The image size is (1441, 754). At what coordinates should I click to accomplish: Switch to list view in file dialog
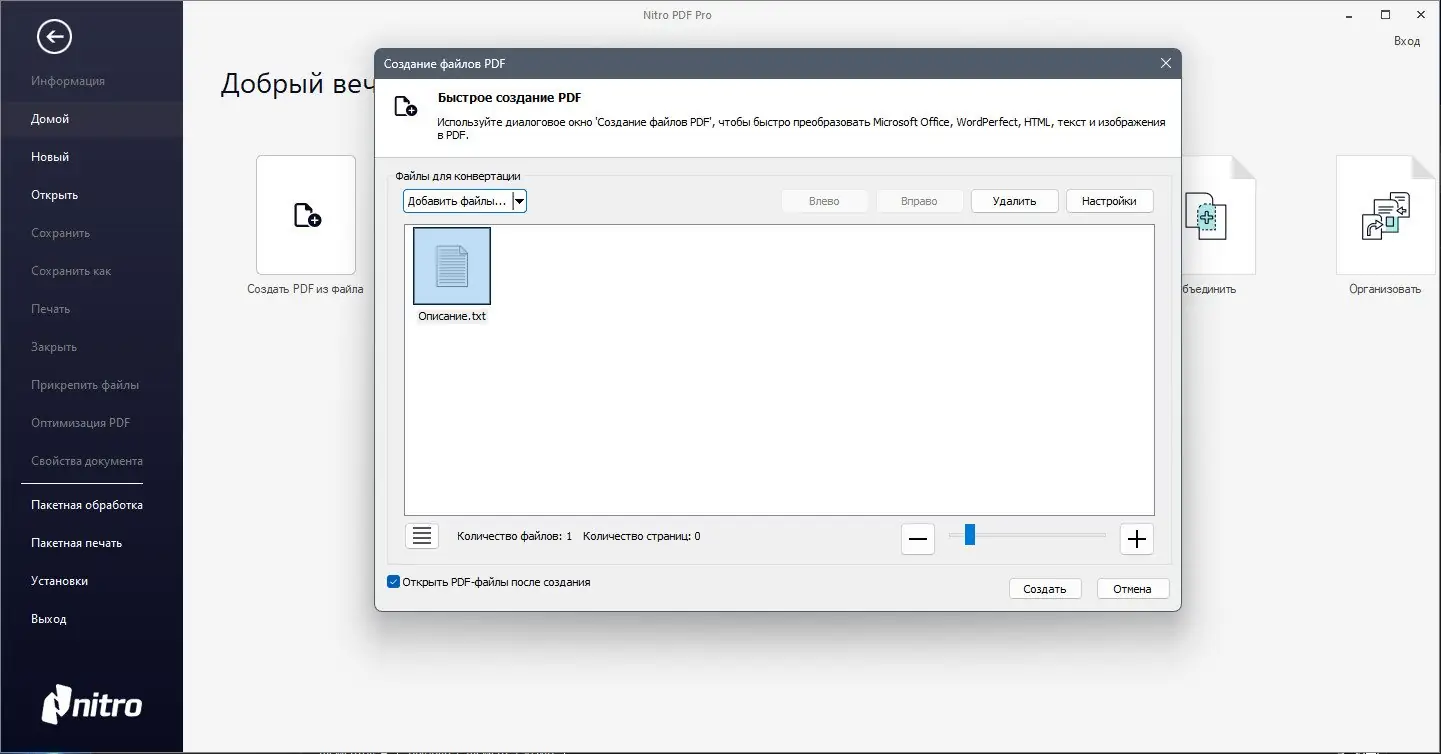coord(423,536)
